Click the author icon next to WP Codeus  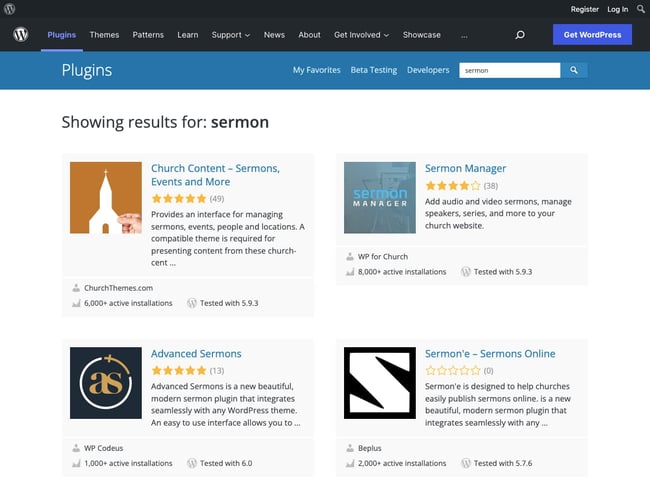point(76,448)
